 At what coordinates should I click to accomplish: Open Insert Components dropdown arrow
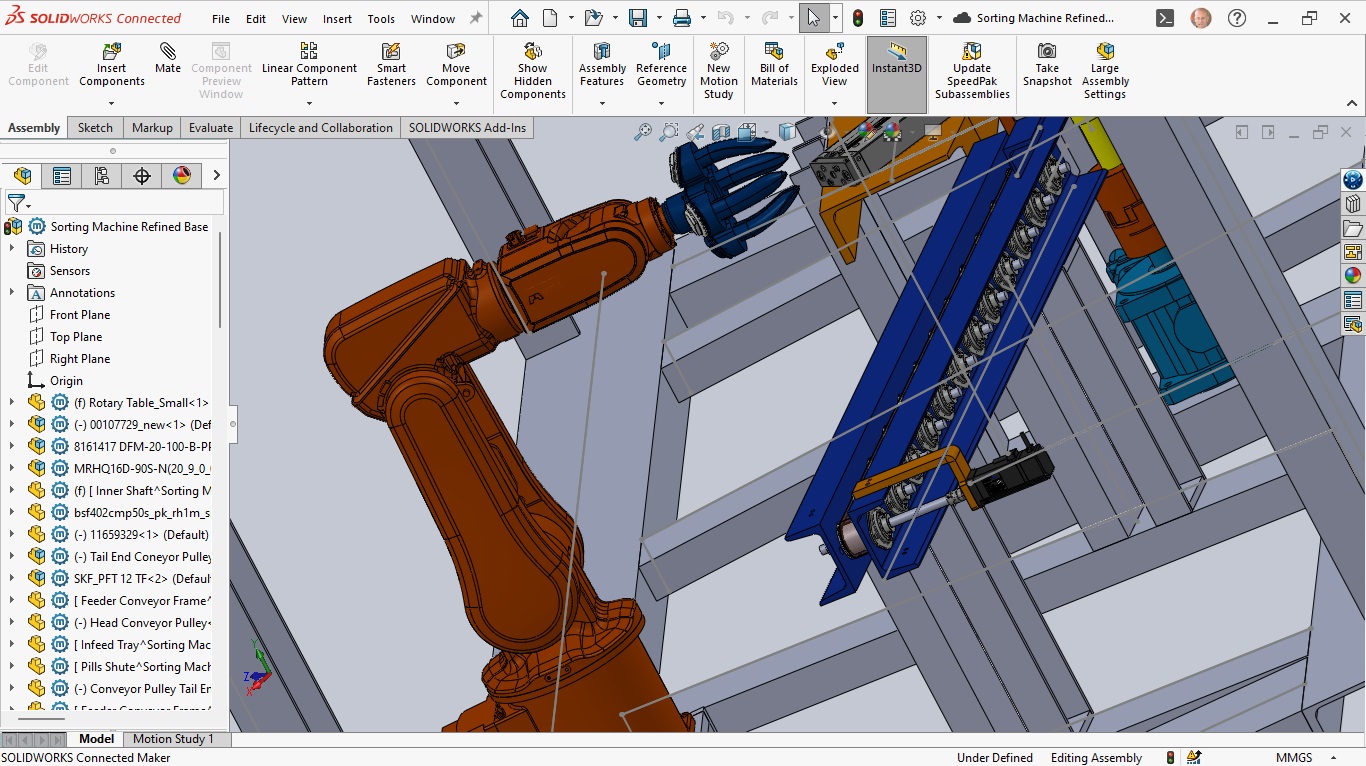coord(112,103)
